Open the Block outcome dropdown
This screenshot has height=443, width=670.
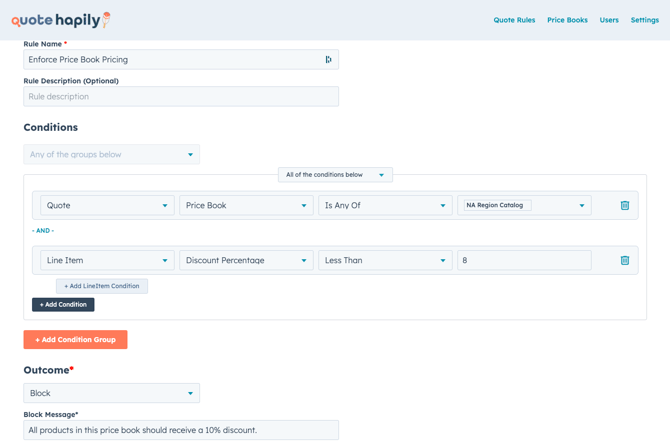[111, 394]
